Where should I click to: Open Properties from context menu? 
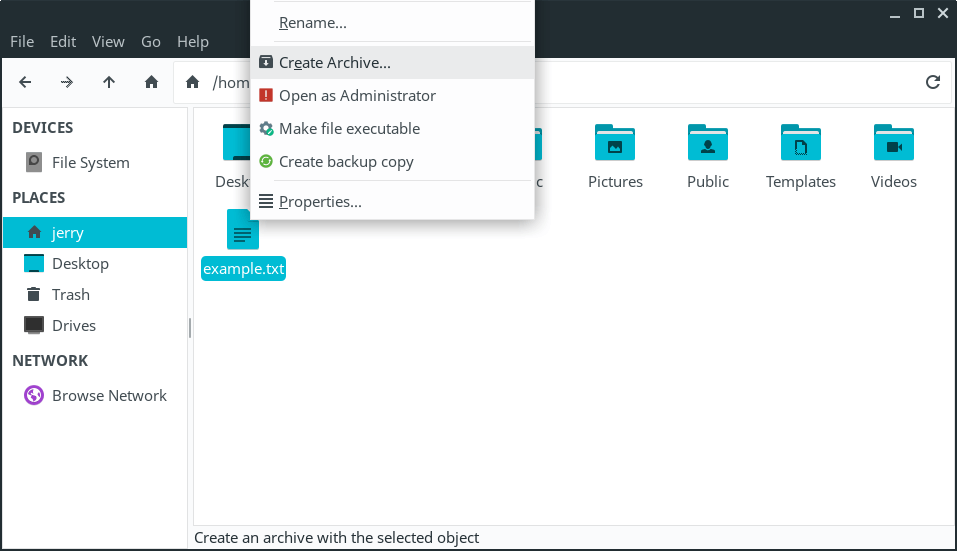(320, 202)
